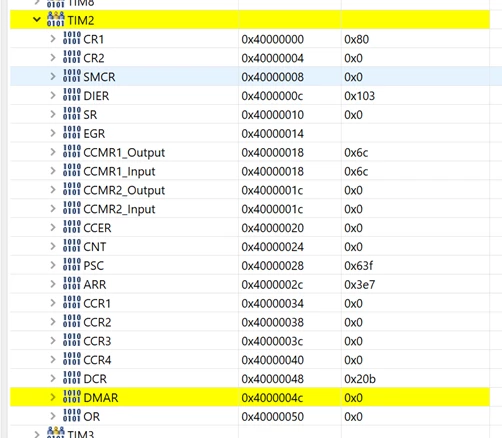
Task: Click PSC value 0x63f
Action: click(x=358, y=266)
